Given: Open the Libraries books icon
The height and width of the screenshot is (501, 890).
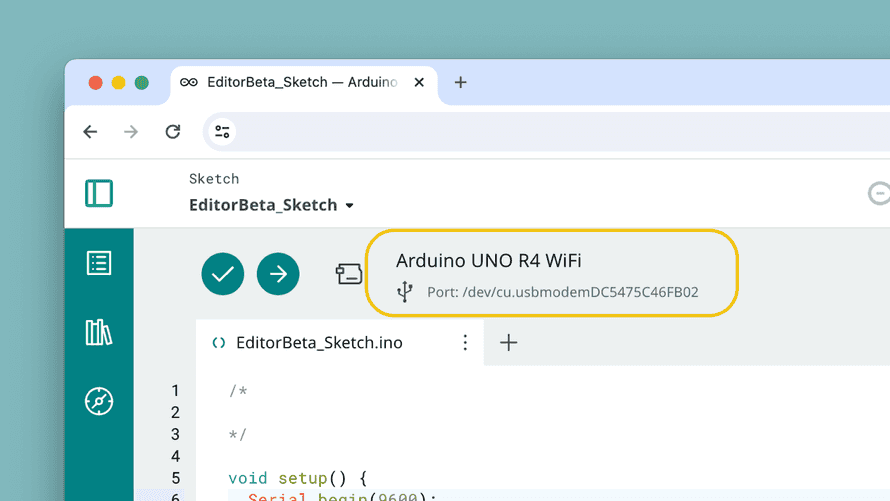Looking at the screenshot, I should point(99,332).
